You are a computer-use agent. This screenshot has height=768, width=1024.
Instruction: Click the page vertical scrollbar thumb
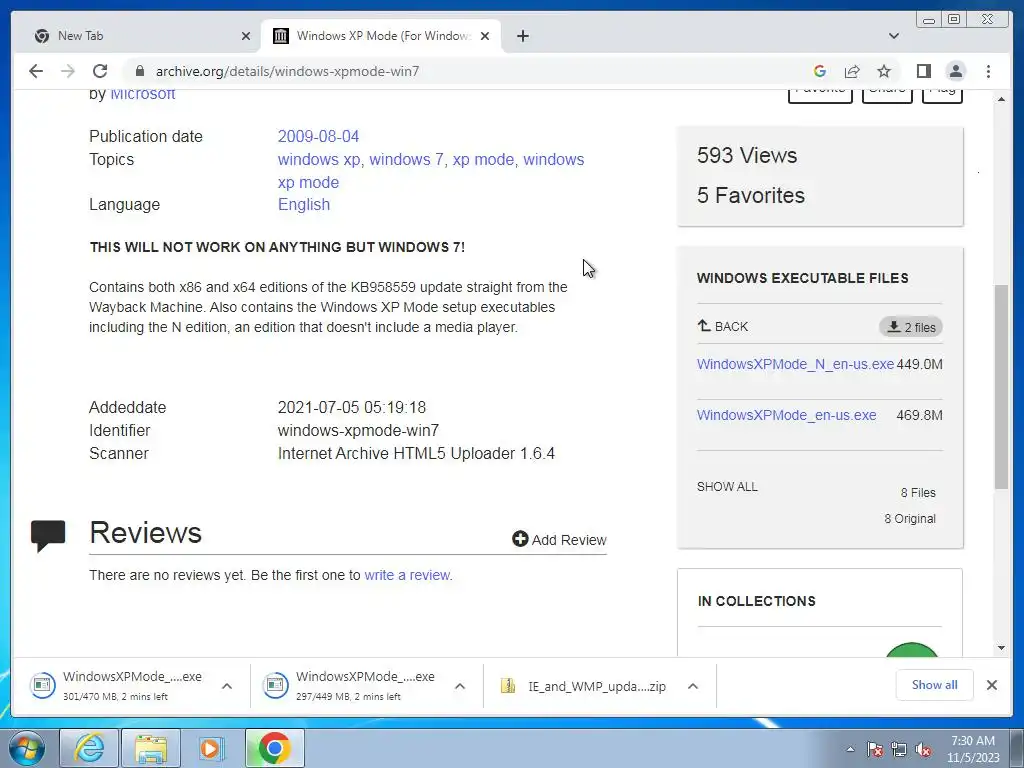click(x=1001, y=387)
